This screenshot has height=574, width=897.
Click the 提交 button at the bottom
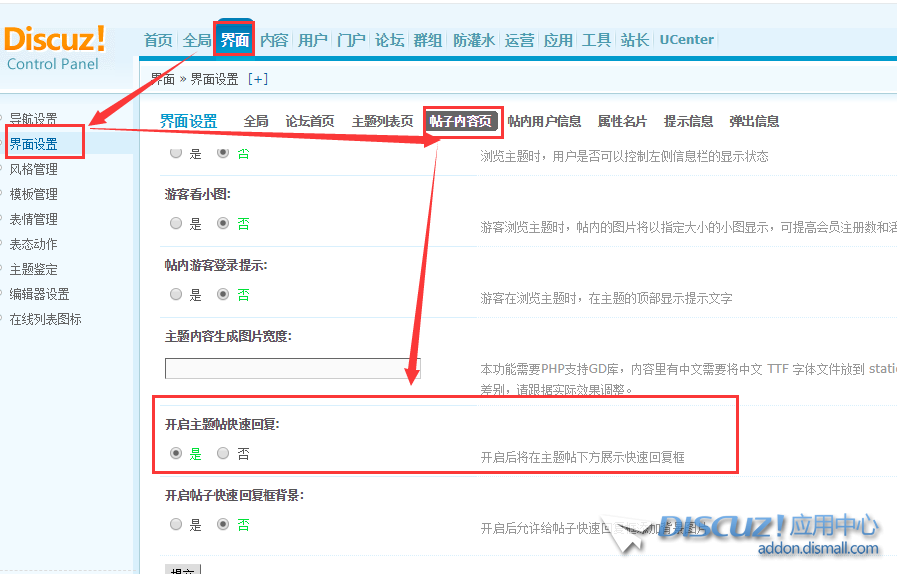(x=183, y=570)
